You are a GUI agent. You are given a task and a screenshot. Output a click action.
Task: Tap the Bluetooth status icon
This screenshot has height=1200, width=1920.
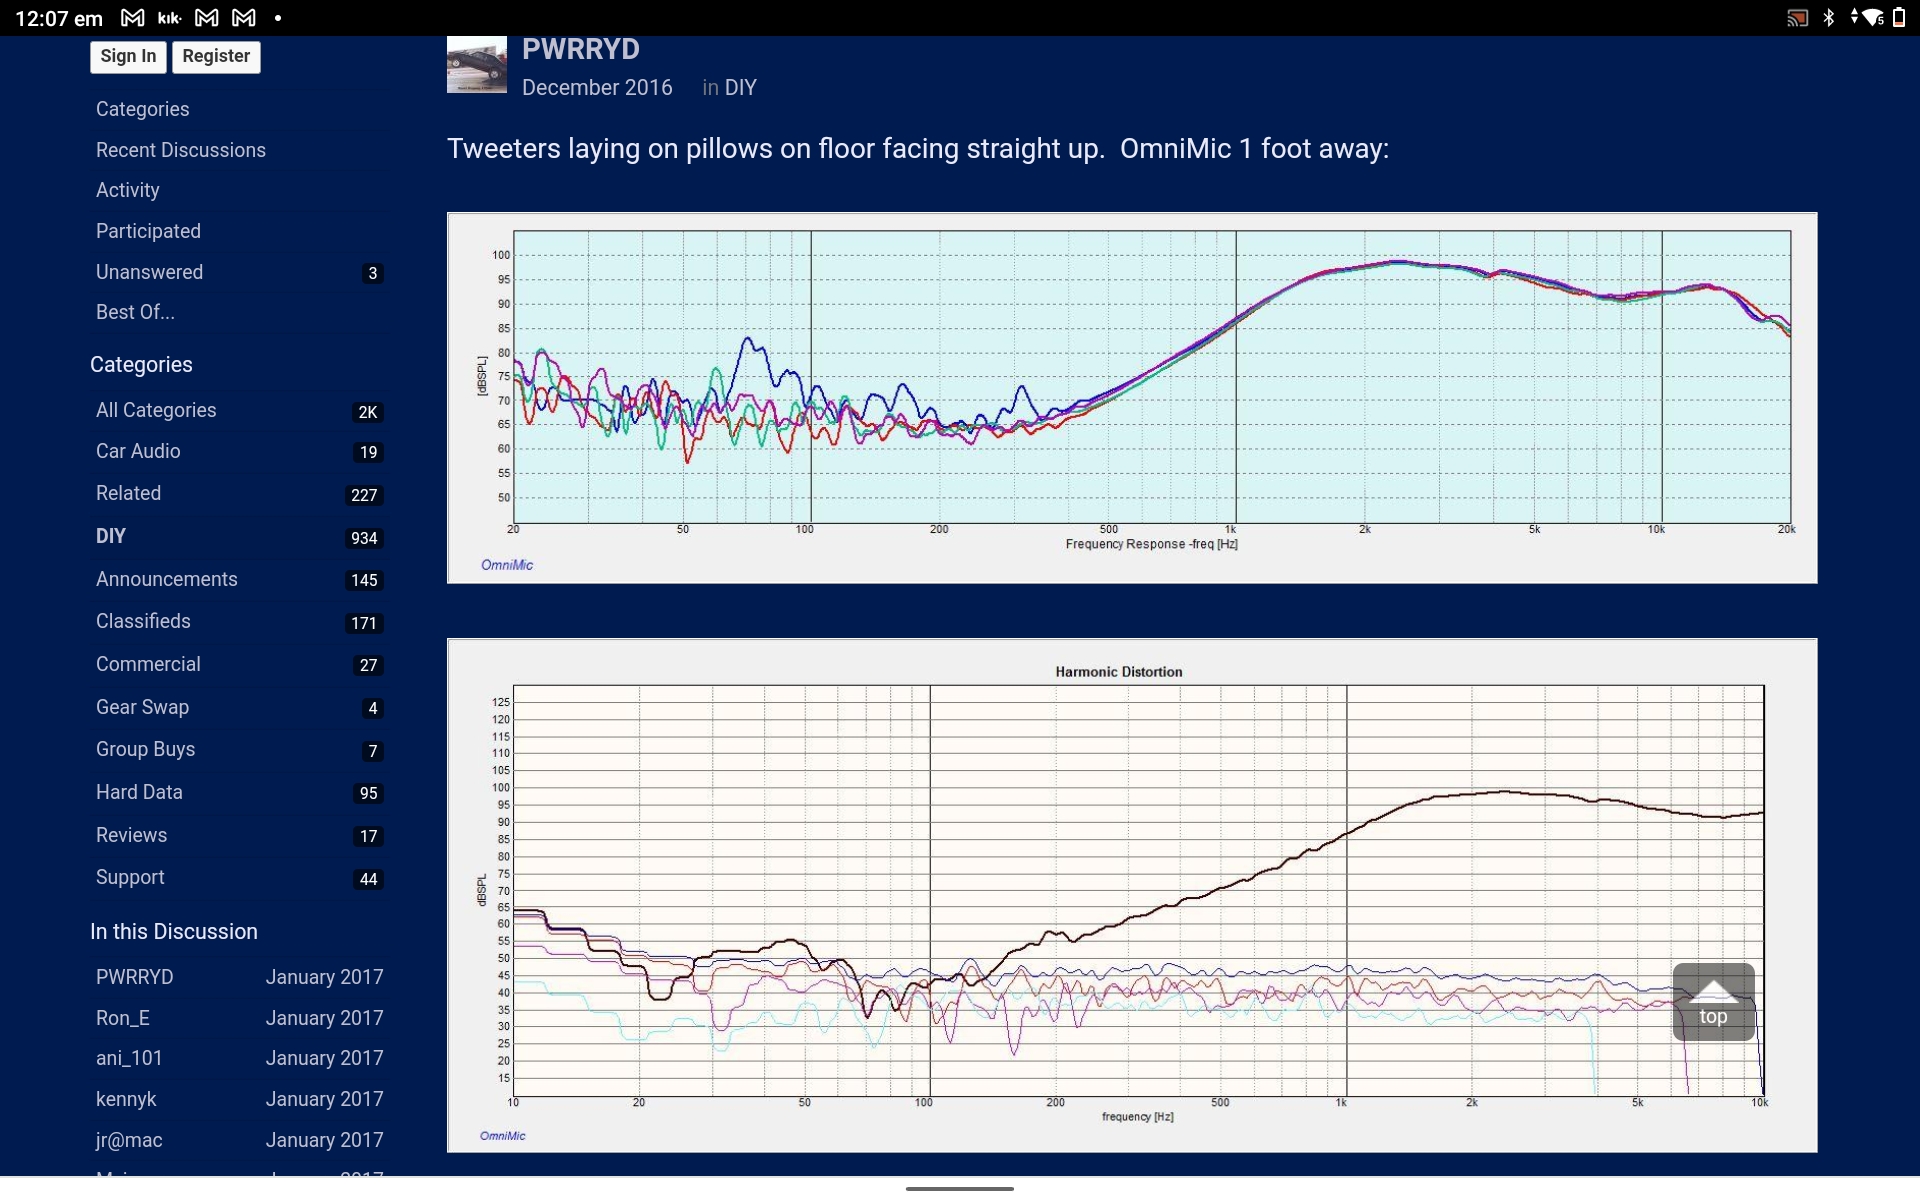pos(1829,18)
